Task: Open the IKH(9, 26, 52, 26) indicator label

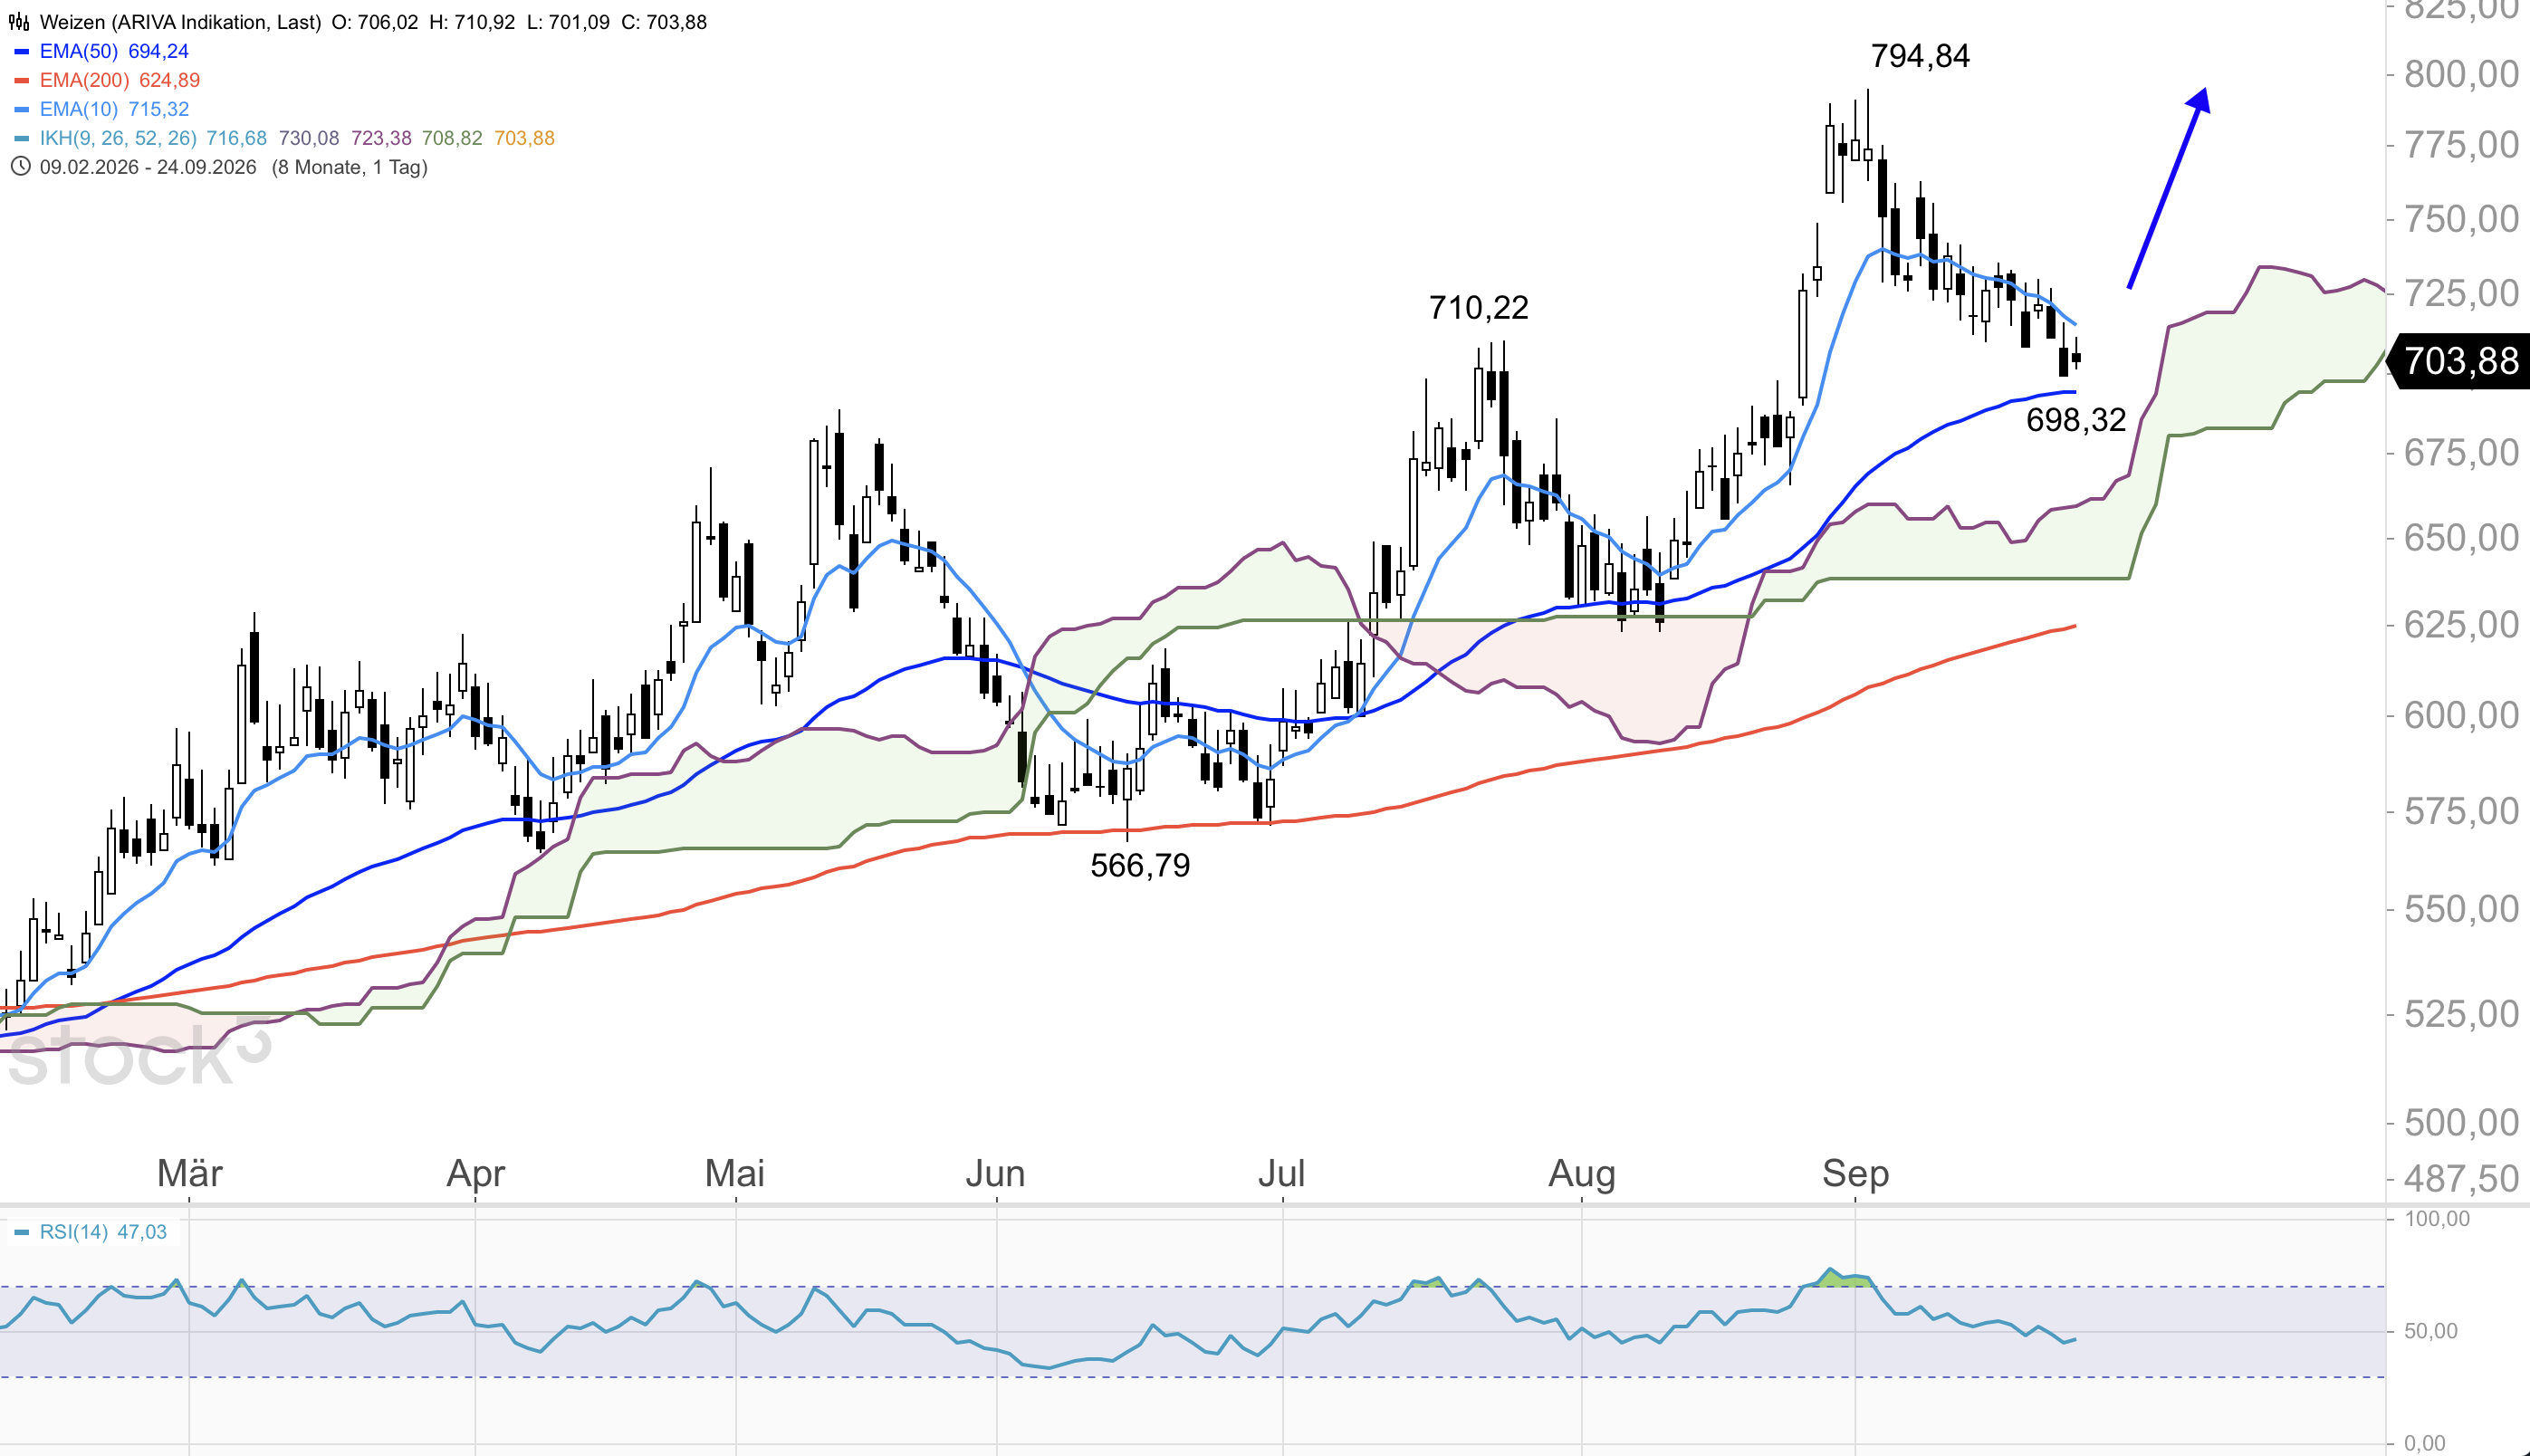Action: point(118,138)
